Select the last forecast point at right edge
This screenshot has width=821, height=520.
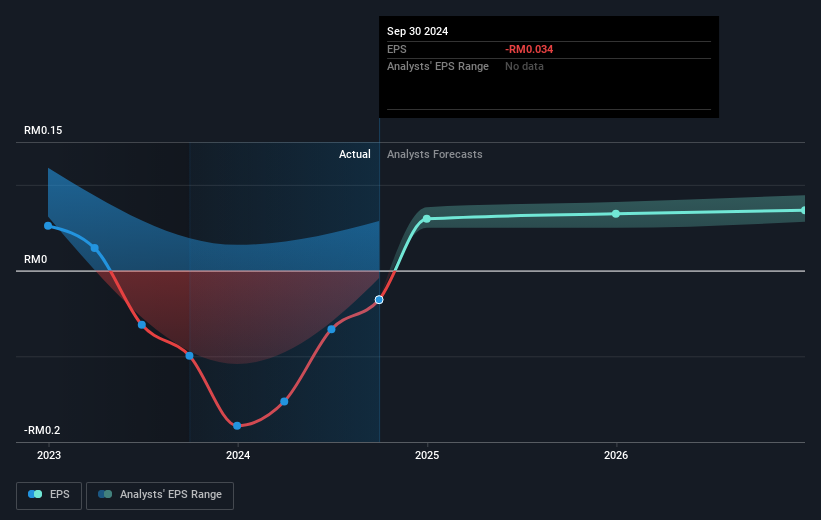pyautogui.click(x=804, y=211)
